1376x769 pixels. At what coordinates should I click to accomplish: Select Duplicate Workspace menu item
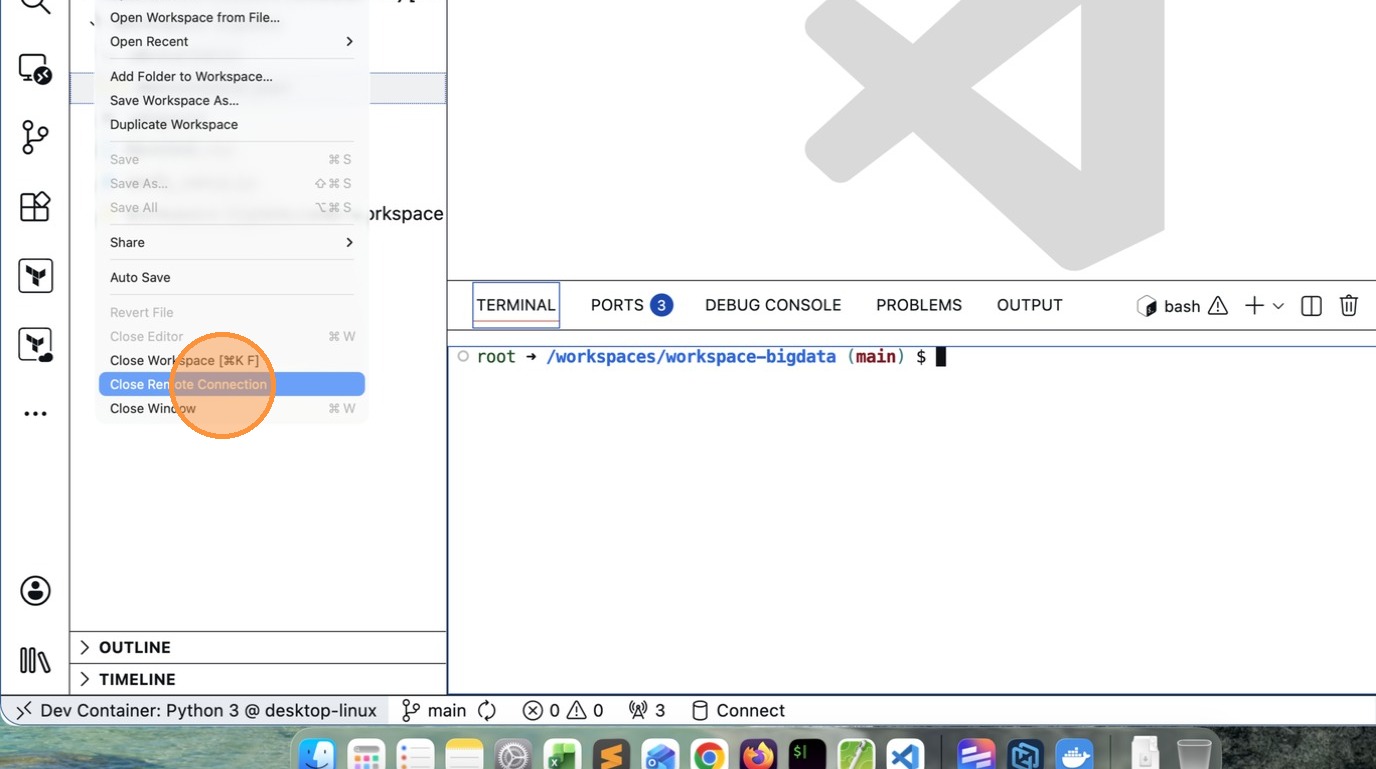232,125
